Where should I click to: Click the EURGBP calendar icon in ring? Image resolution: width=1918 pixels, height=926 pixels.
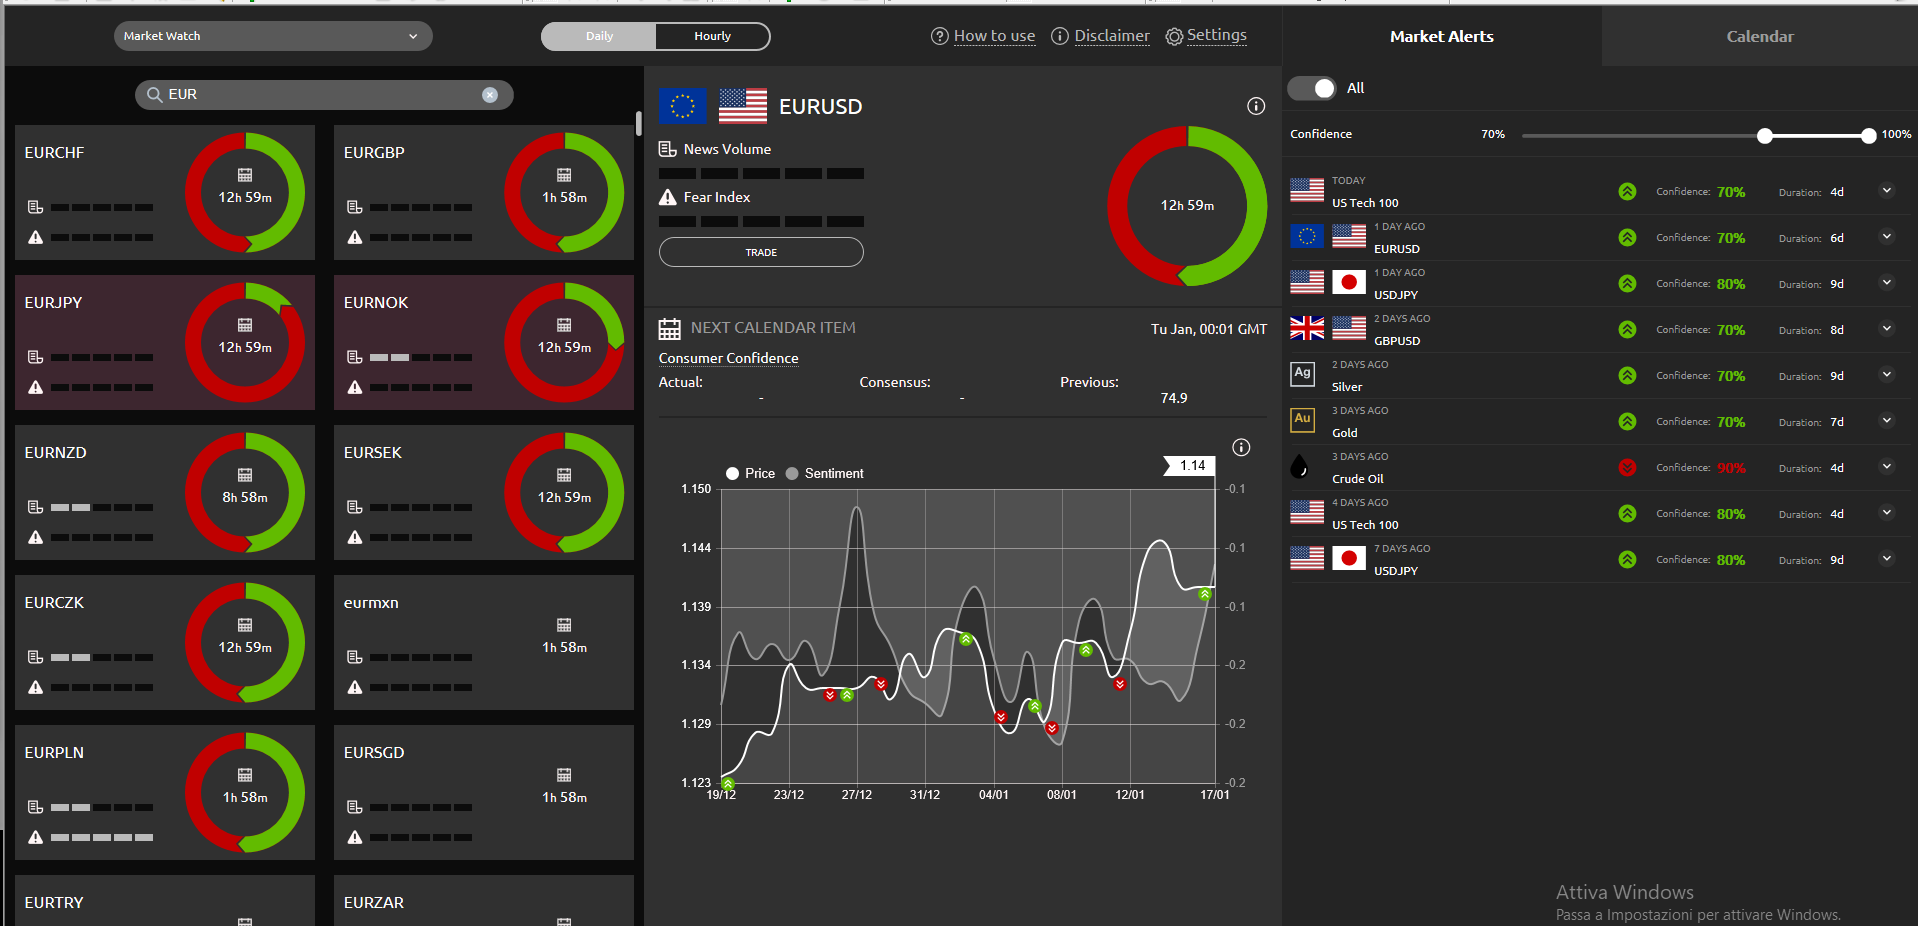[x=564, y=175]
